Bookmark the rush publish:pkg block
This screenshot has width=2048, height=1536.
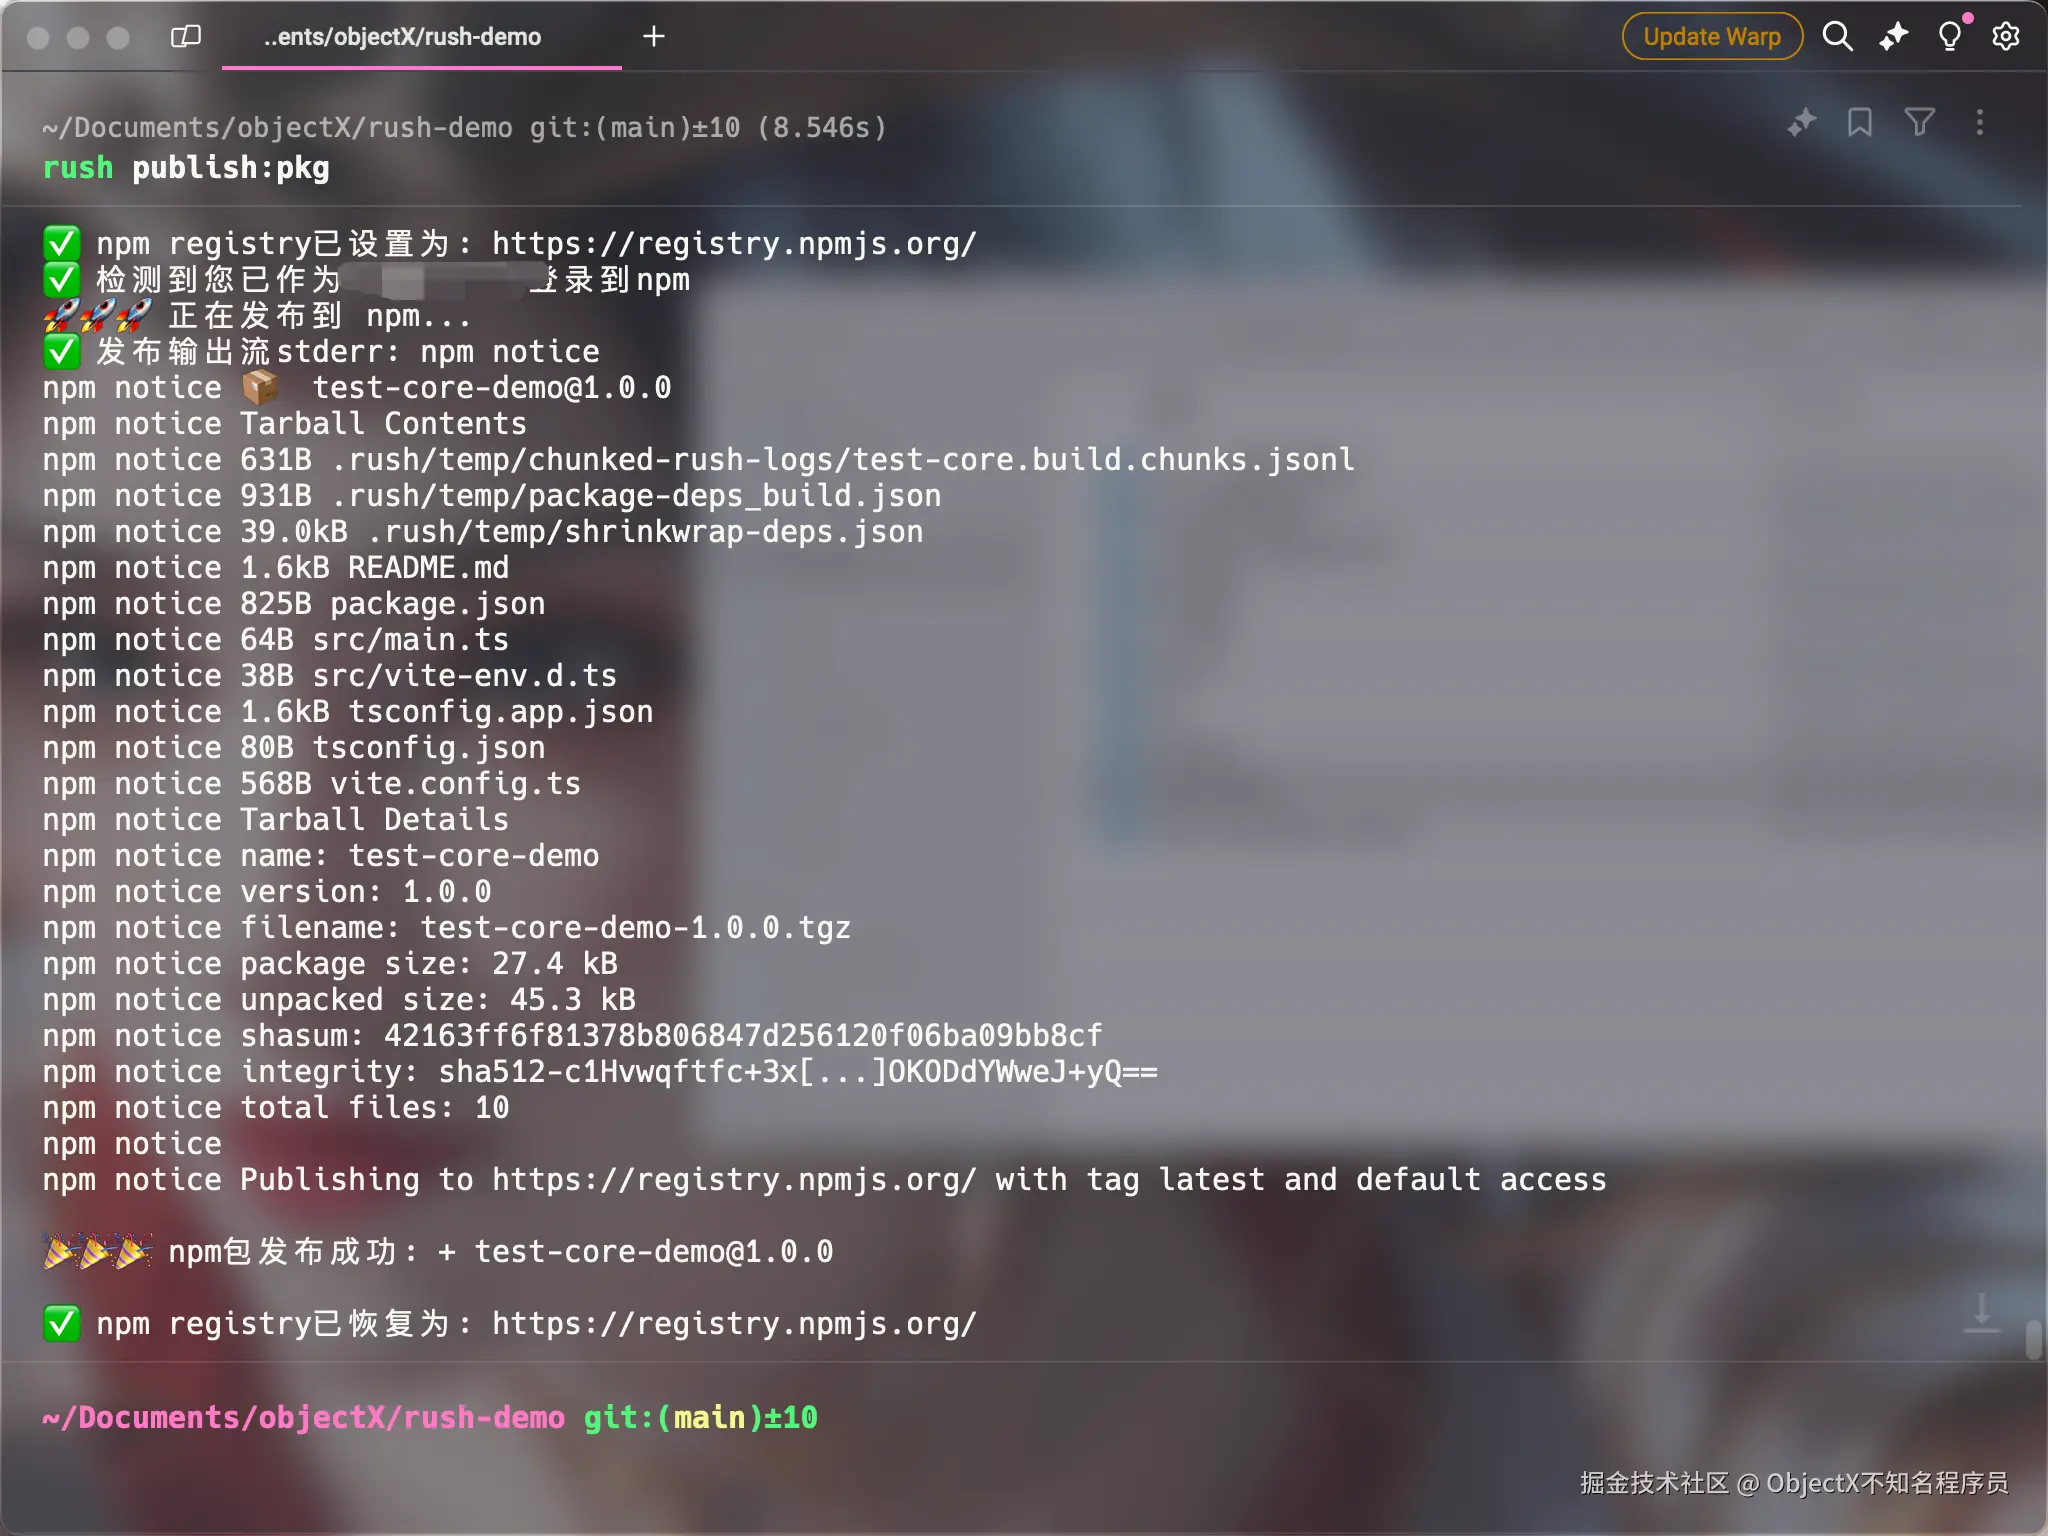1859,123
